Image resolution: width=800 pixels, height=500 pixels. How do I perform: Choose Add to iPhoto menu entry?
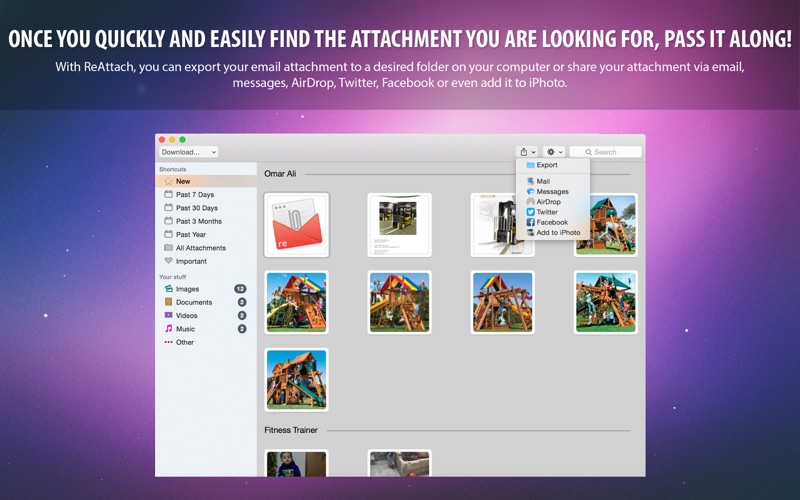click(553, 232)
